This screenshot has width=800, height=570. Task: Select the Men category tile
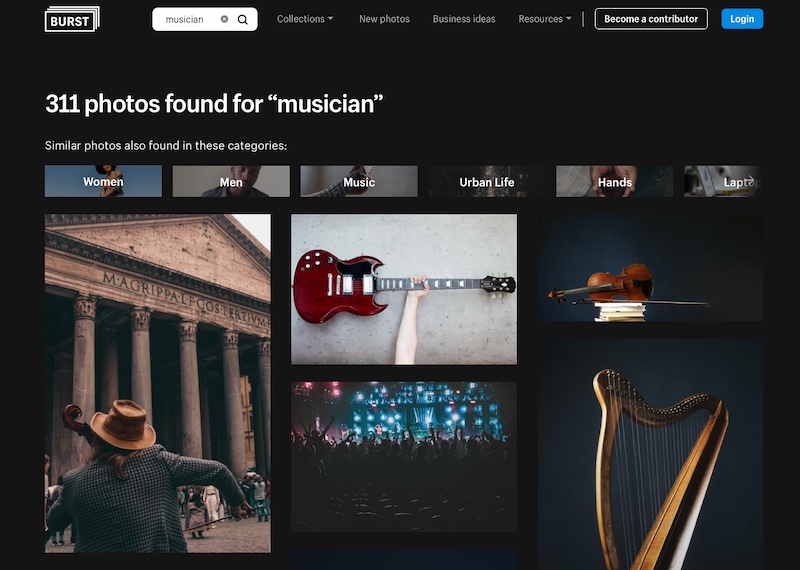231,181
